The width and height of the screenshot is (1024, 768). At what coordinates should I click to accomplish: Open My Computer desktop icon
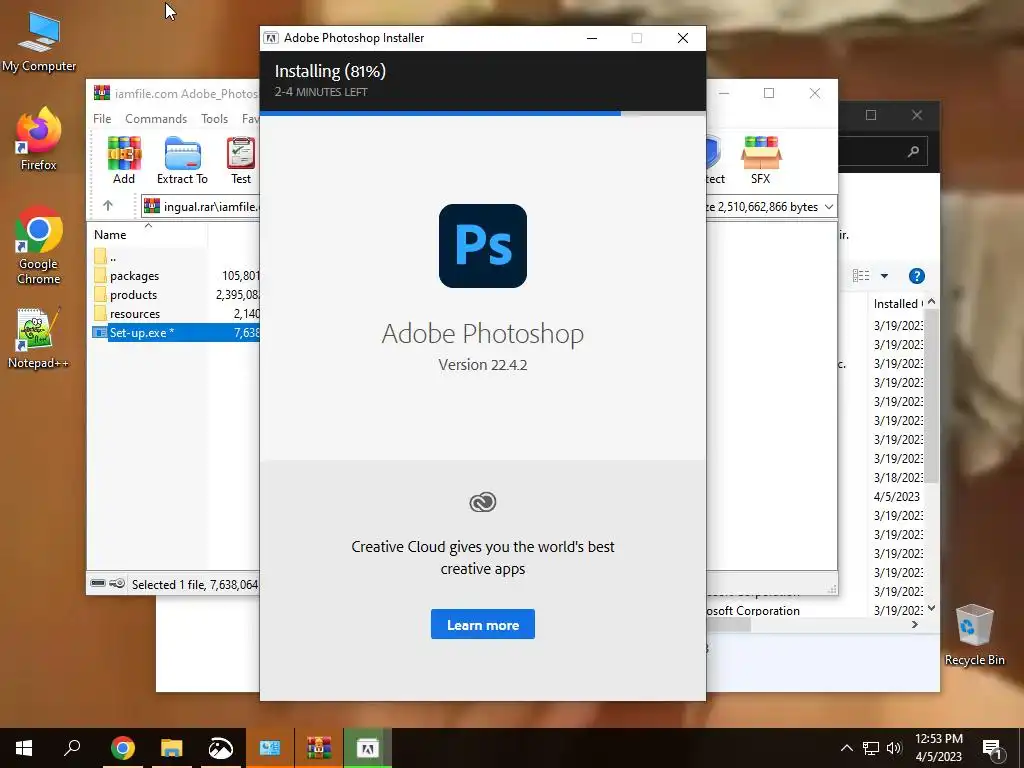39,42
